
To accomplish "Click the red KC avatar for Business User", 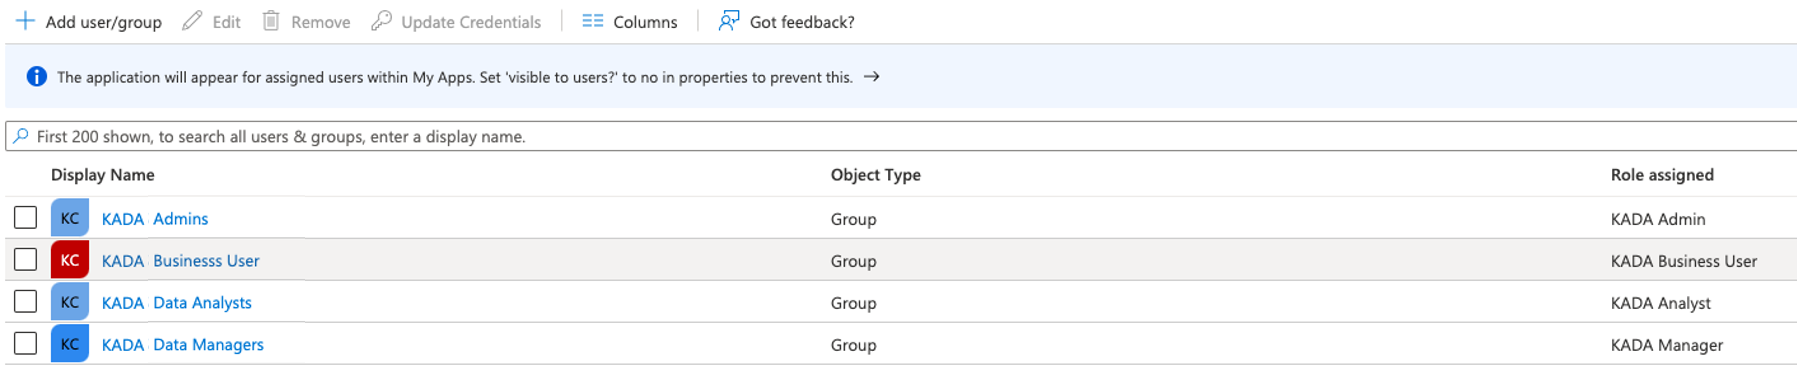I will point(70,260).
